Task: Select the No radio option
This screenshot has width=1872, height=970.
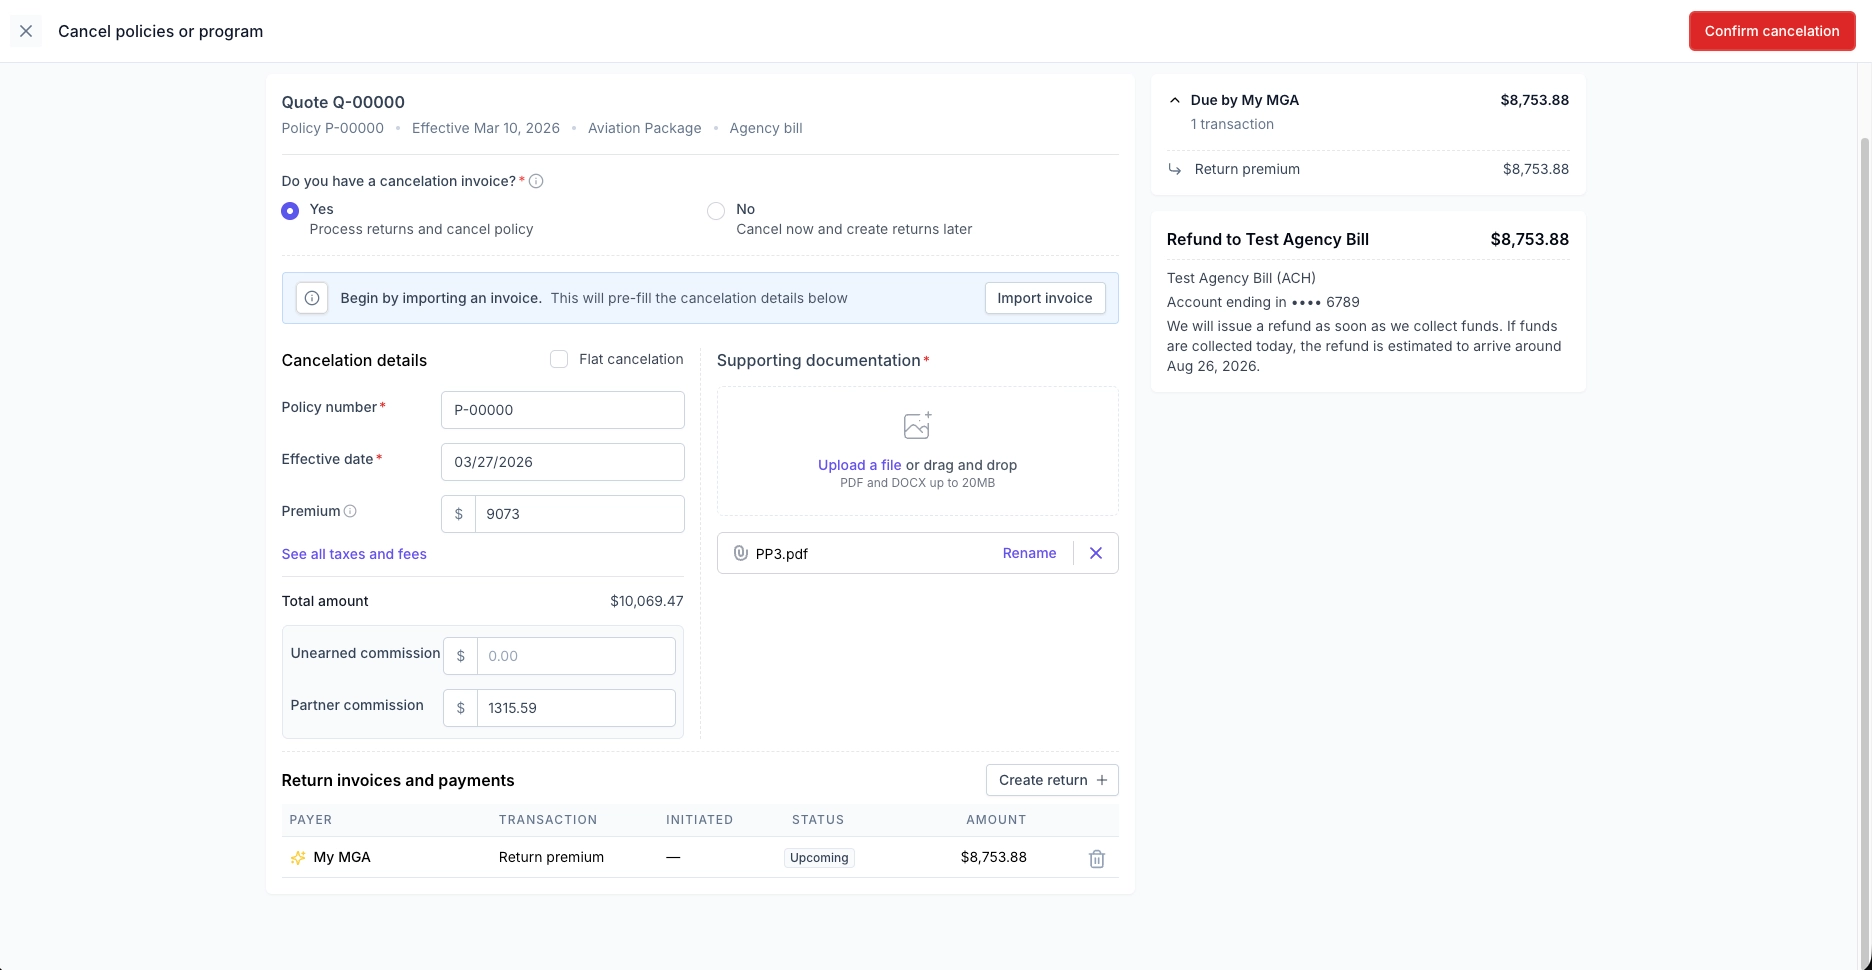Action: [716, 211]
